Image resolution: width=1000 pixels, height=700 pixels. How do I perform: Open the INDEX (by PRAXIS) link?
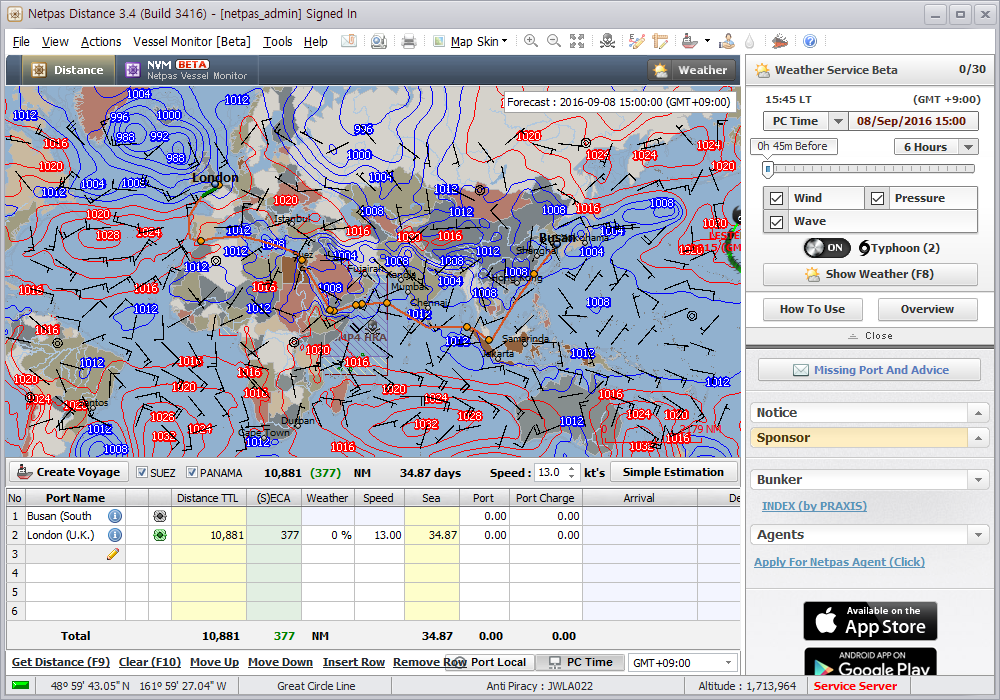pyautogui.click(x=814, y=506)
